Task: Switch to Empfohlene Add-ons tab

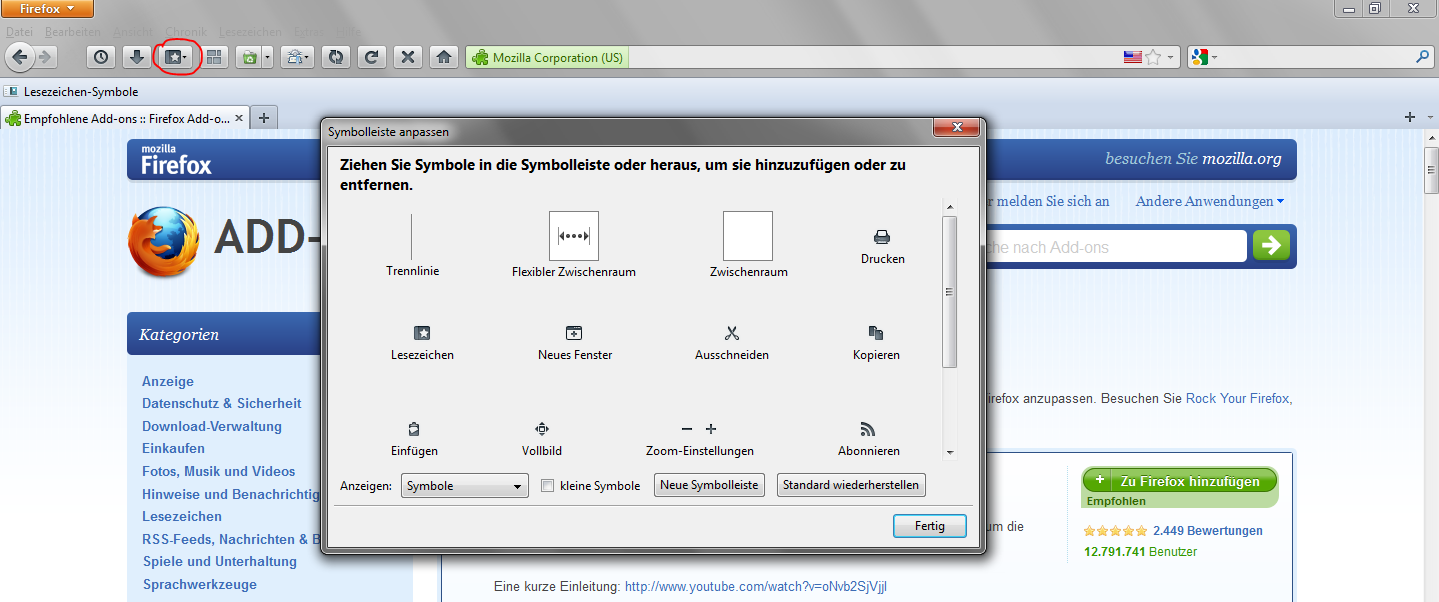Action: pos(125,118)
